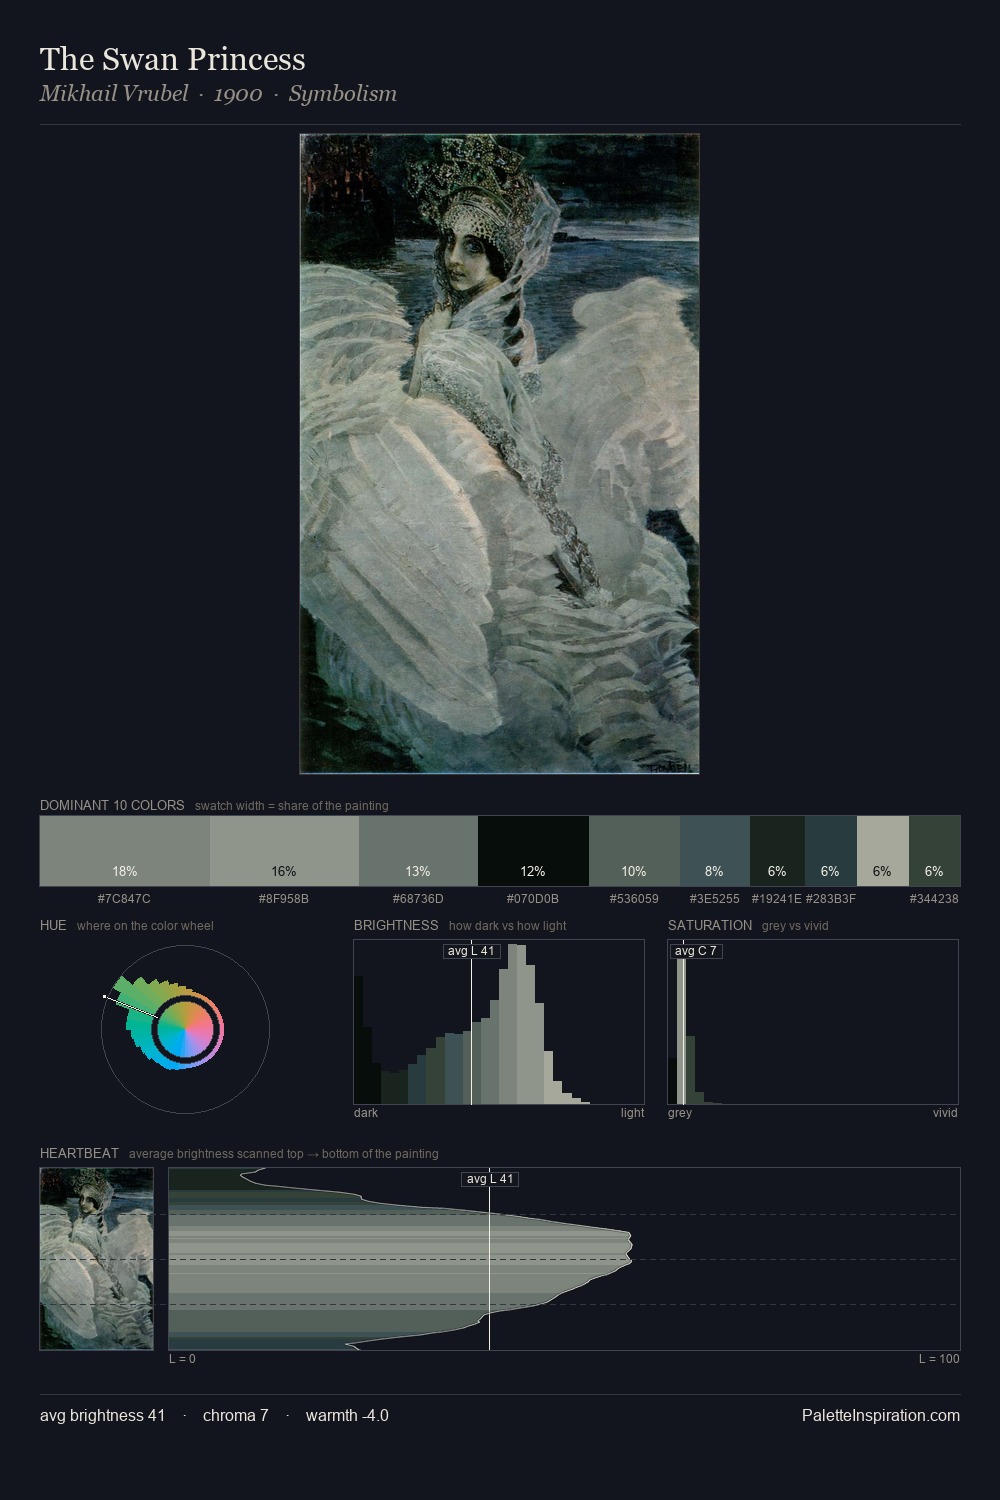Open the main Swan Princess painting image
The height and width of the screenshot is (1500, 1000).
[x=499, y=454]
